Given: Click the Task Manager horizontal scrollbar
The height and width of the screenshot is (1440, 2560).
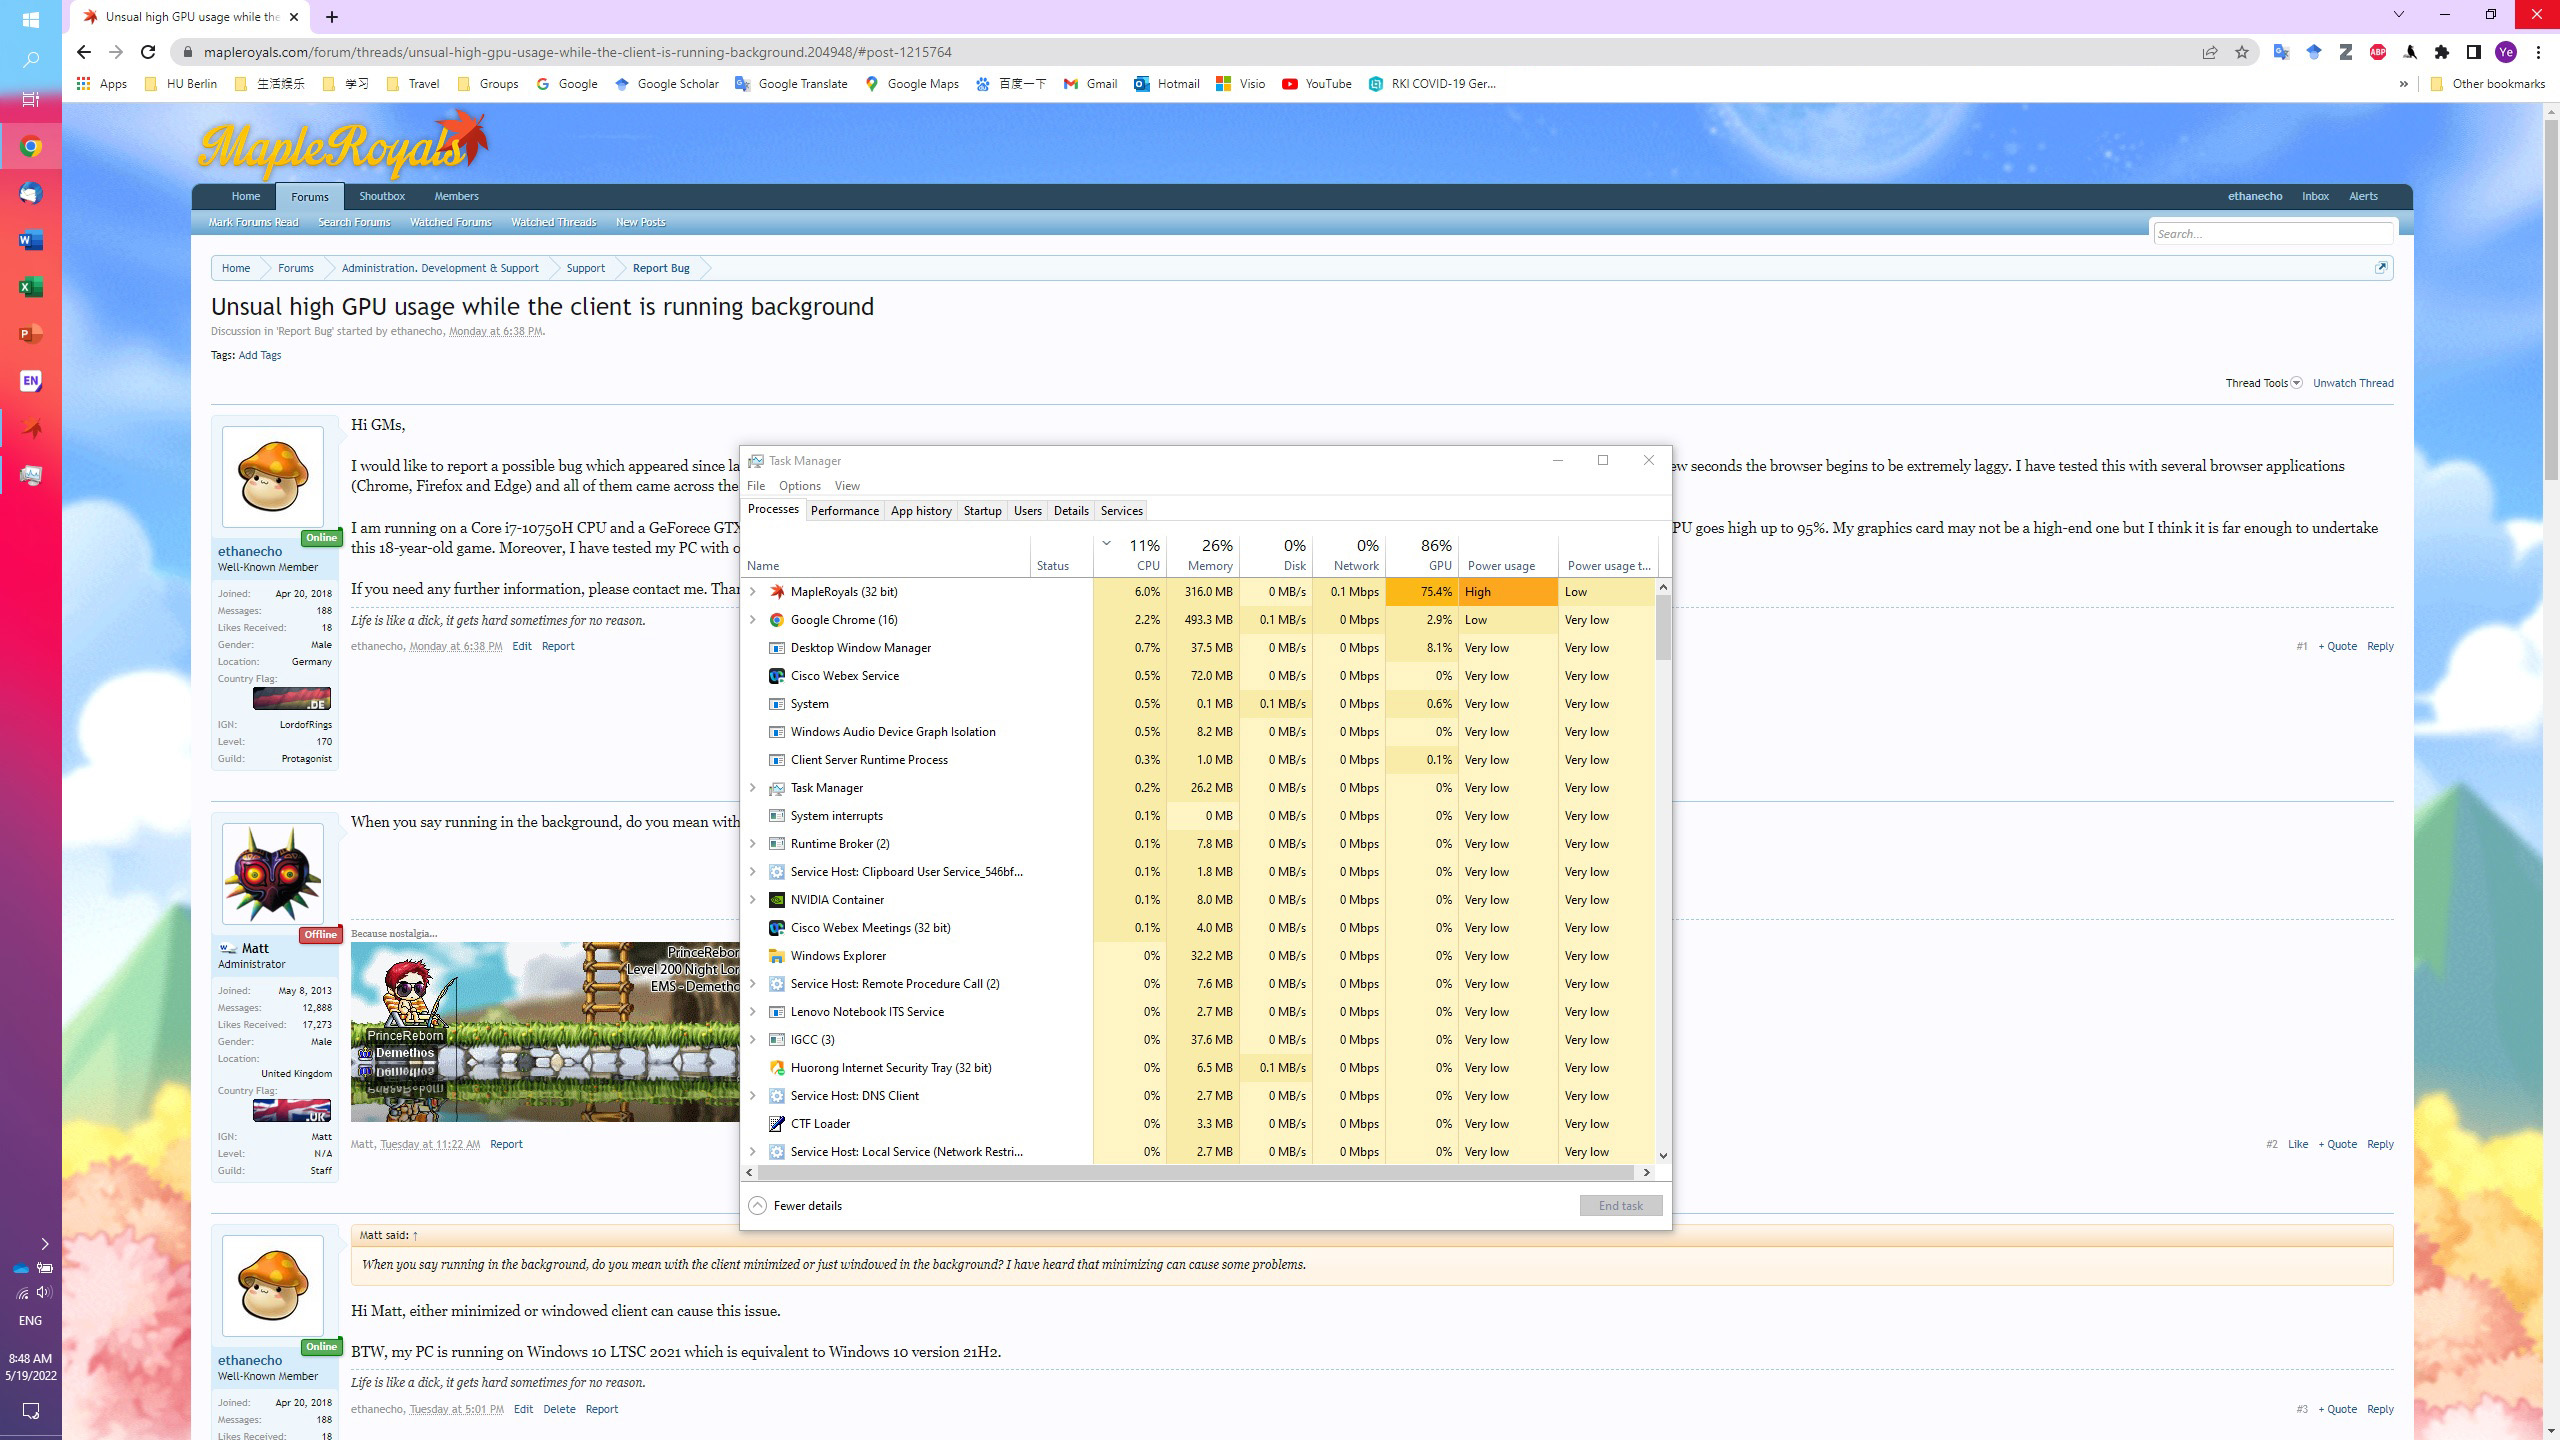Looking at the screenshot, I should coord(1198,1172).
